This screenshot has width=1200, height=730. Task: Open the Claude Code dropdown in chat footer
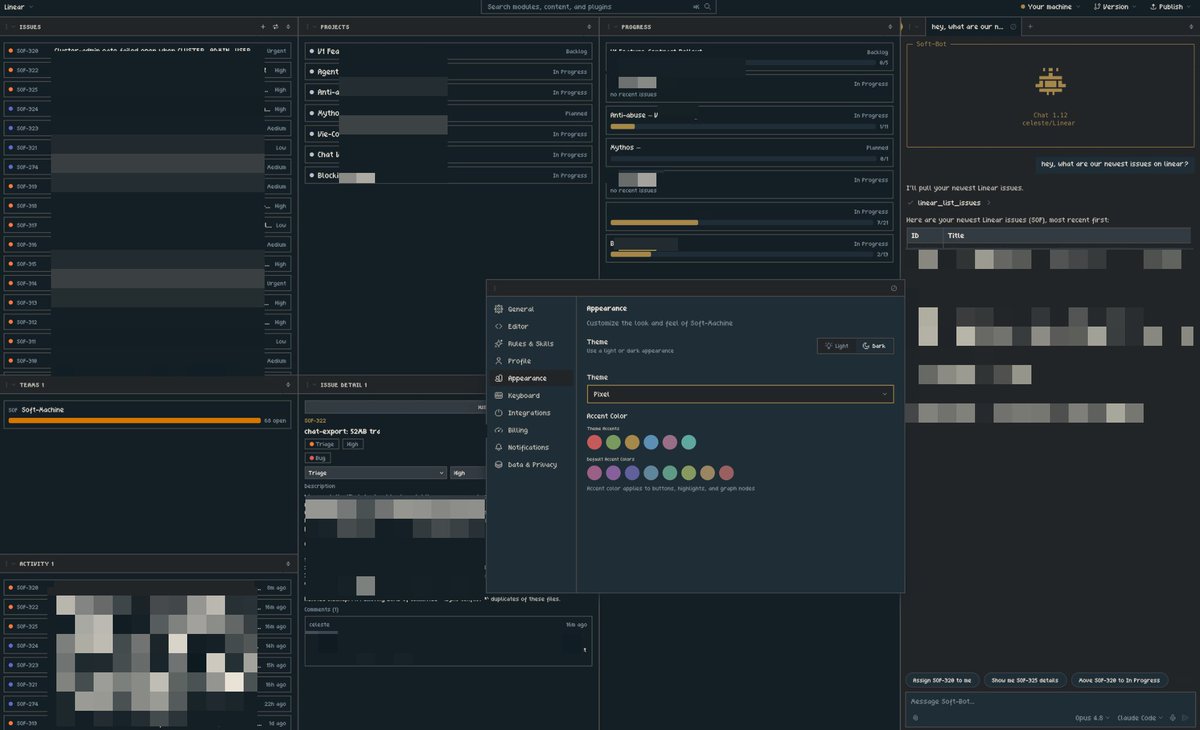pos(1140,718)
